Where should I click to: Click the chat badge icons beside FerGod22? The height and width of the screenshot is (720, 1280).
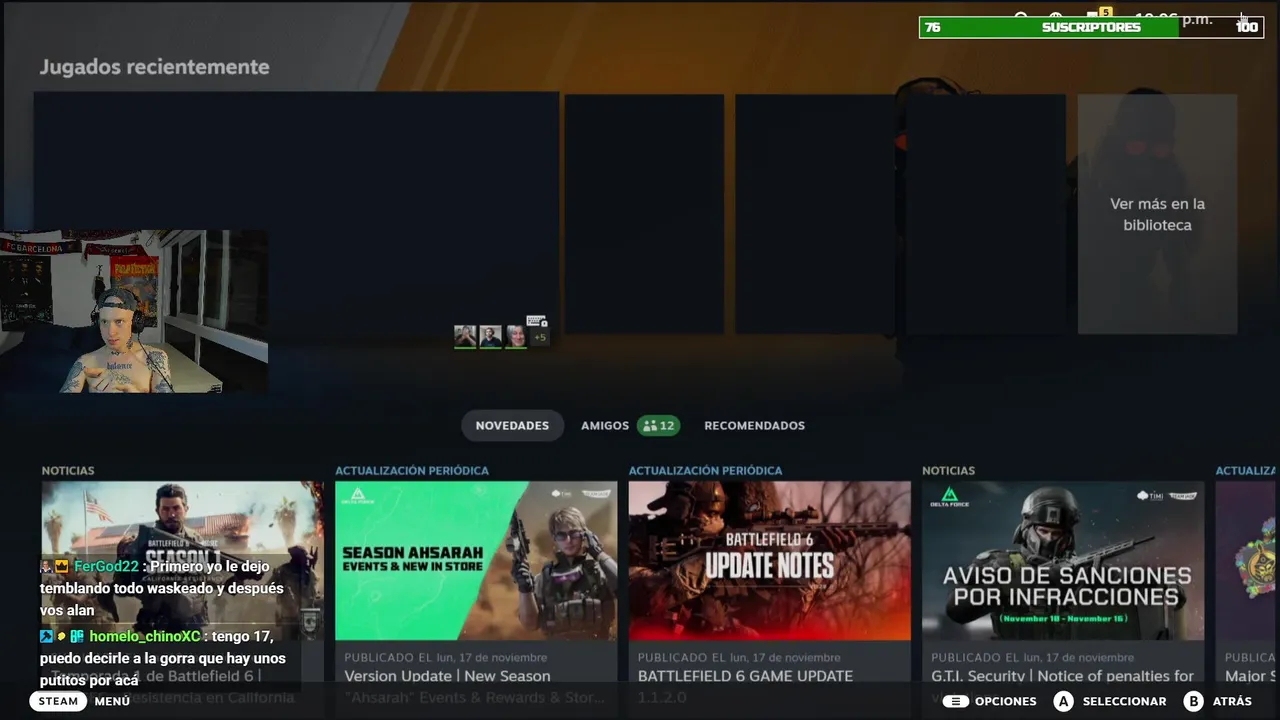point(54,566)
